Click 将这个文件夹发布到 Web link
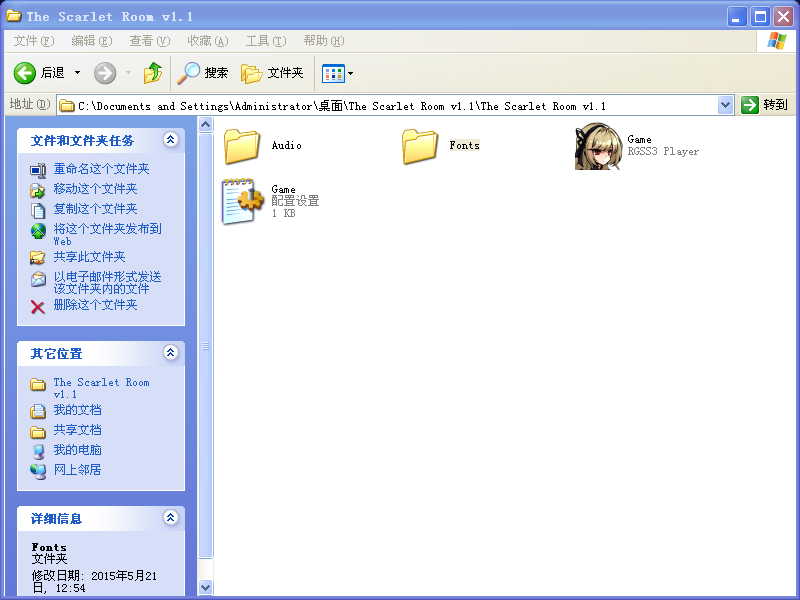 (x=108, y=235)
